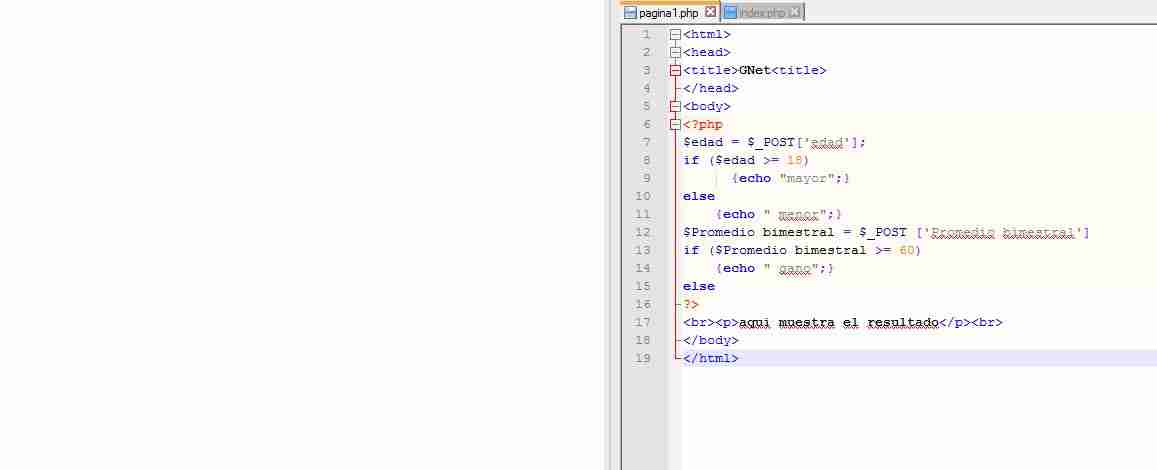Place cursor in the <head> opening tag

point(707,52)
